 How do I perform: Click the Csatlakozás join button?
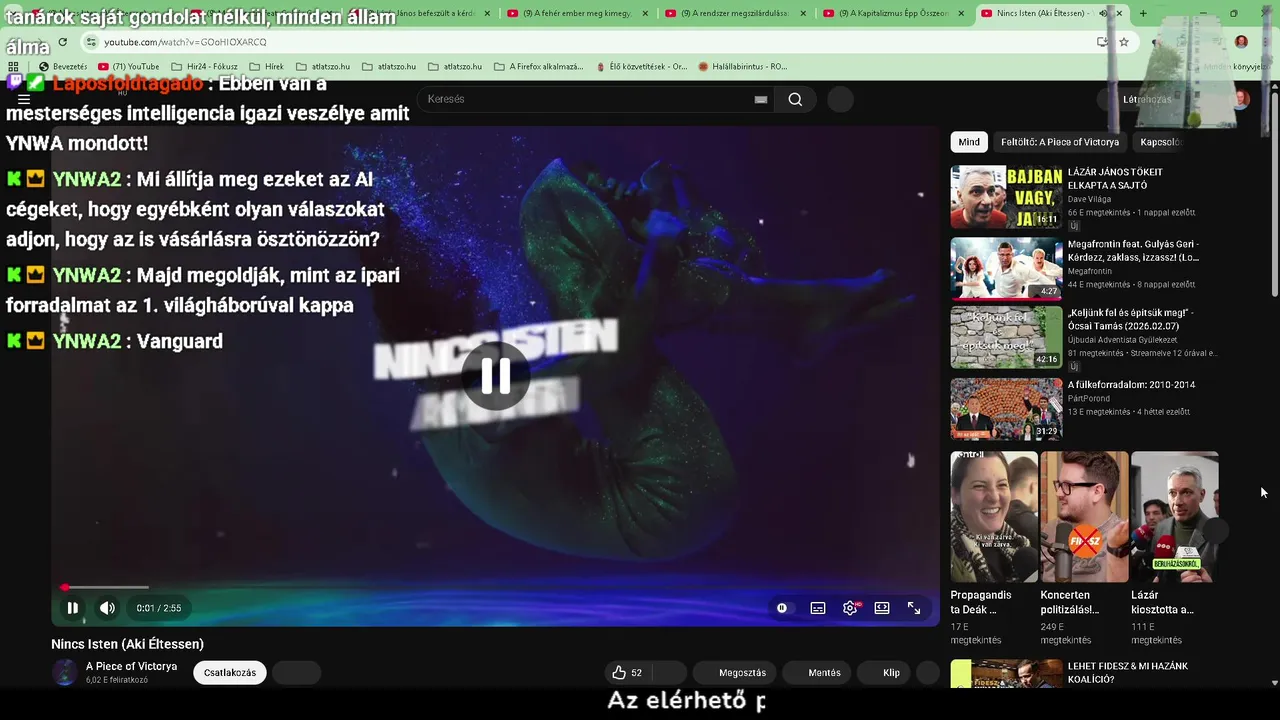230,673
